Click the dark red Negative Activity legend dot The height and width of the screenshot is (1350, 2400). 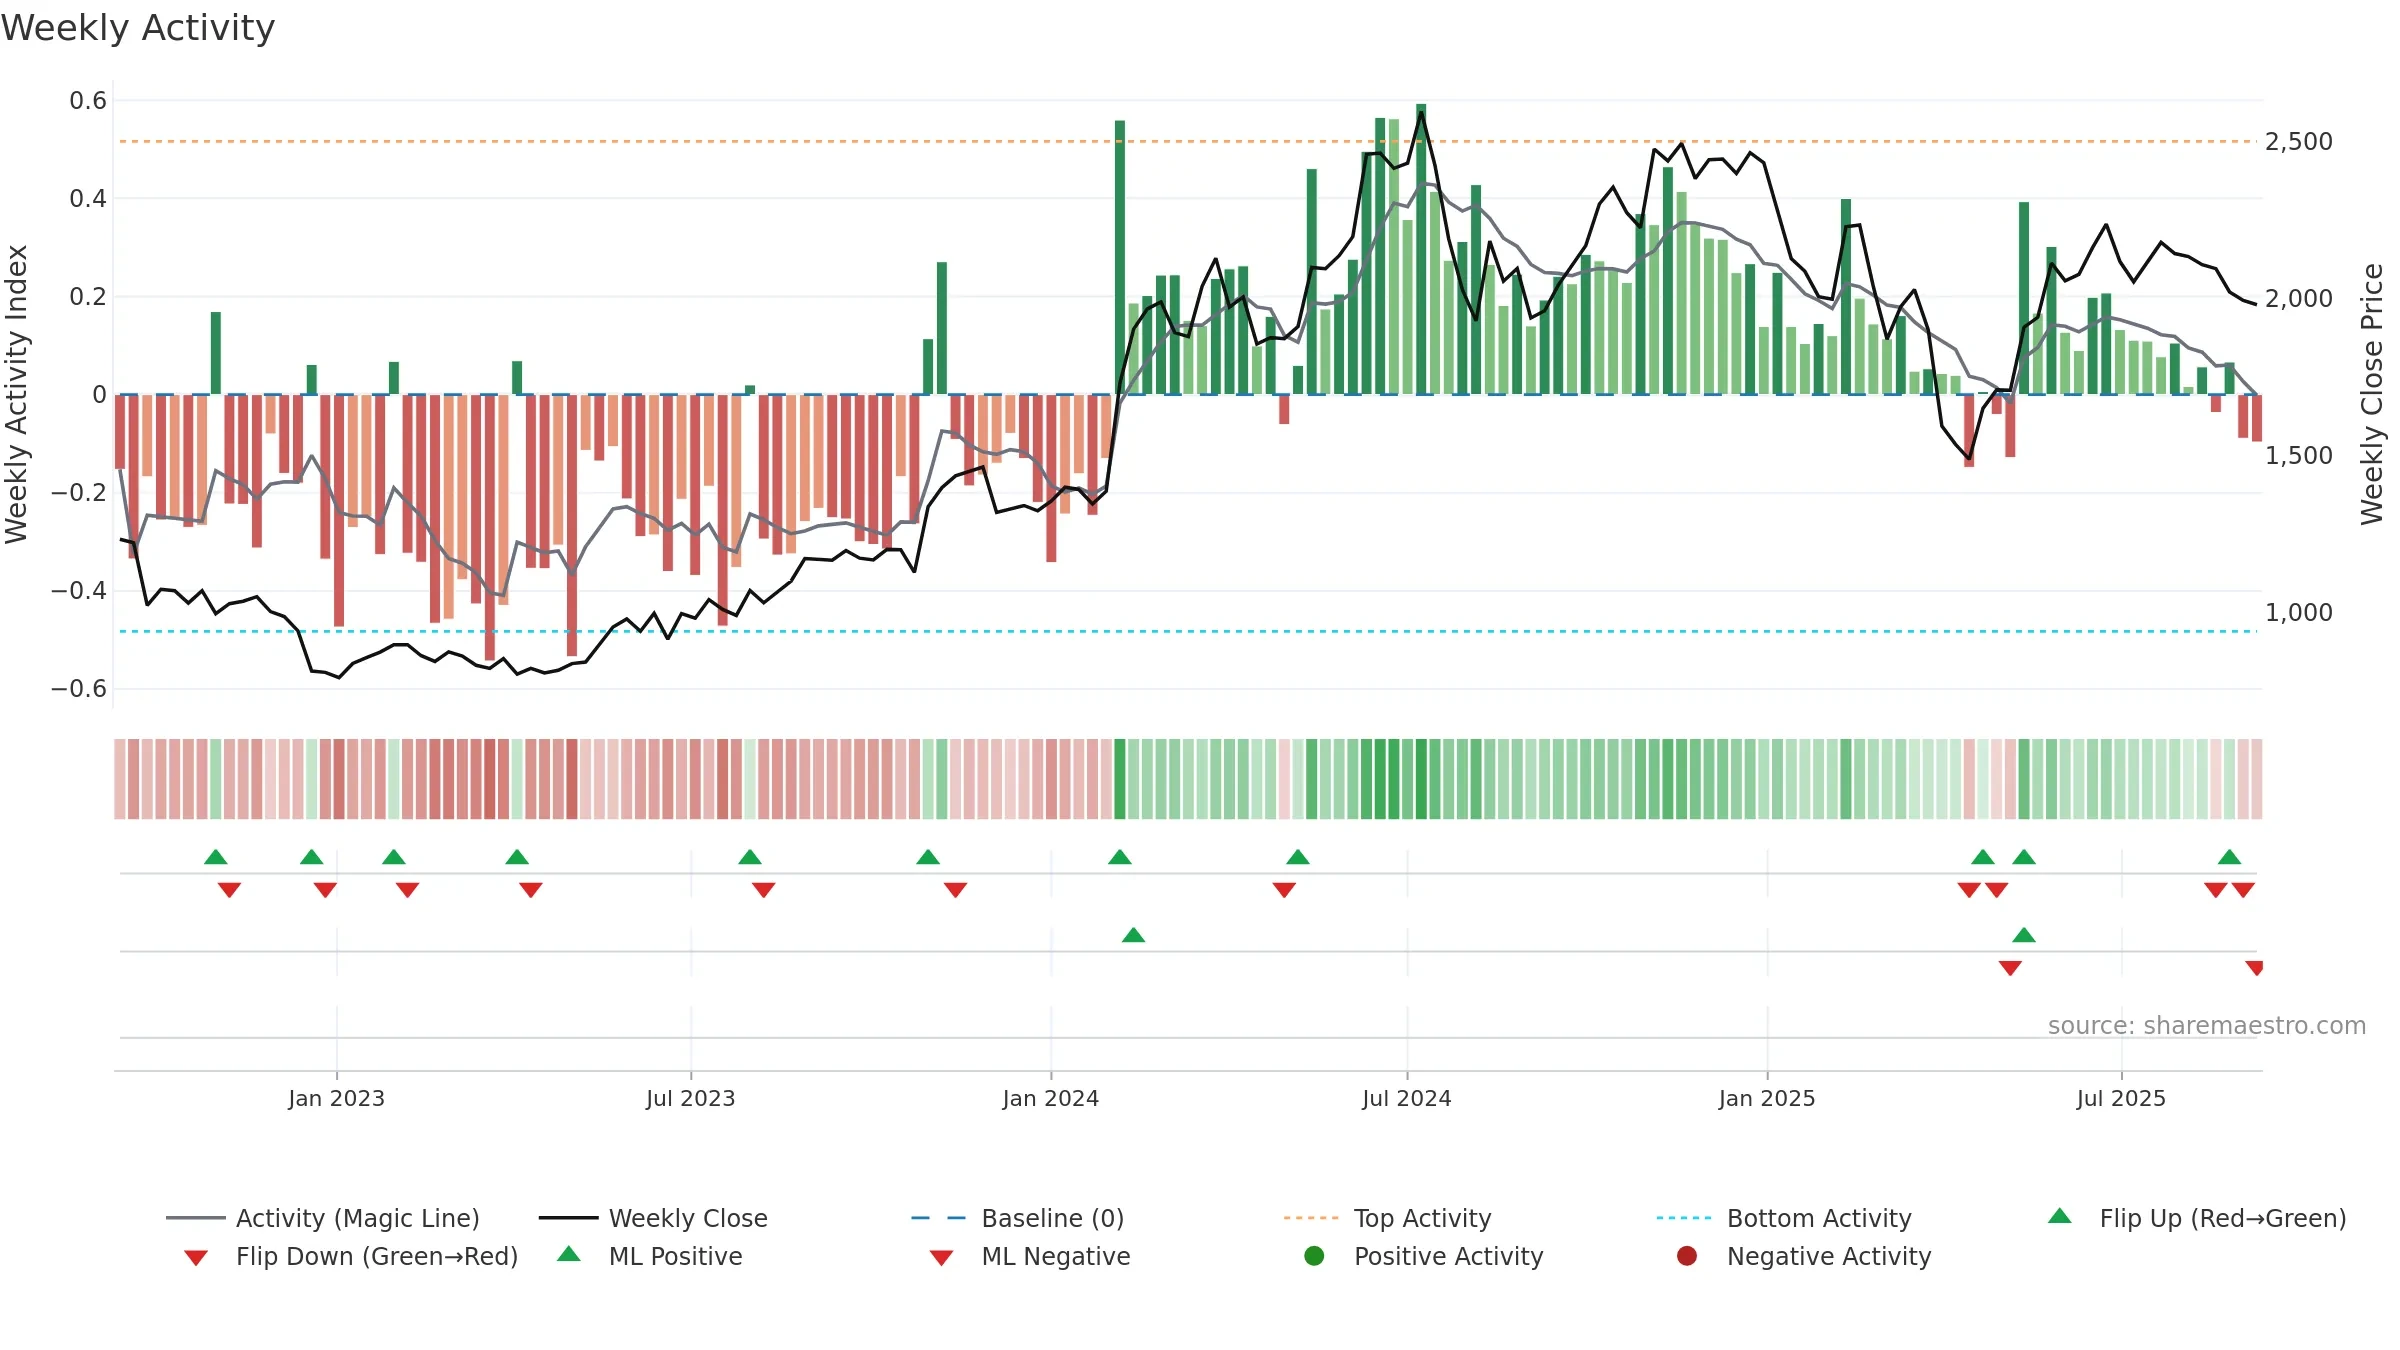(1687, 1256)
